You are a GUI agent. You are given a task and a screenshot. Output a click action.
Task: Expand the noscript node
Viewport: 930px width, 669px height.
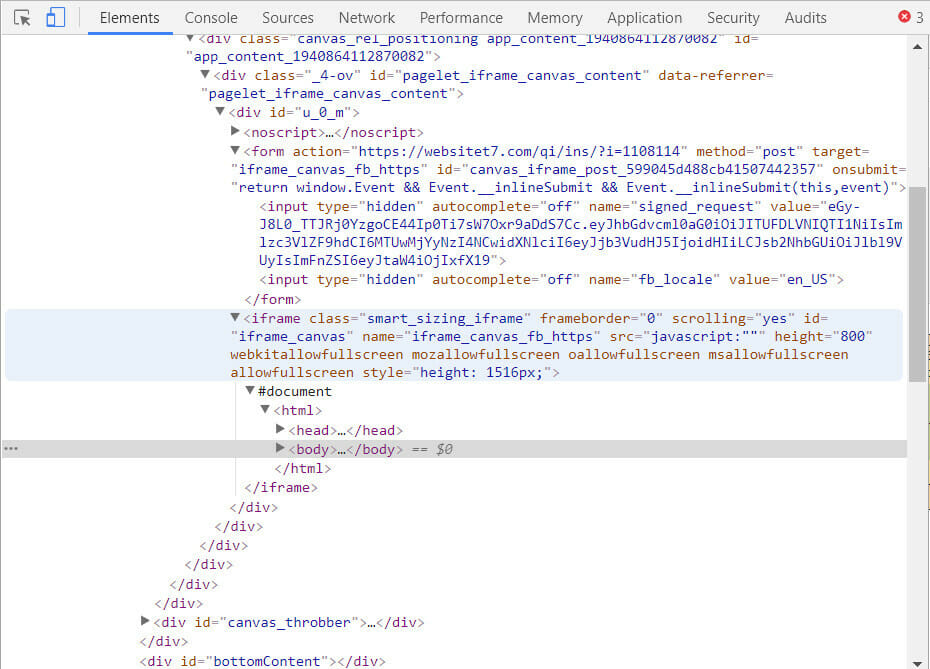point(235,131)
